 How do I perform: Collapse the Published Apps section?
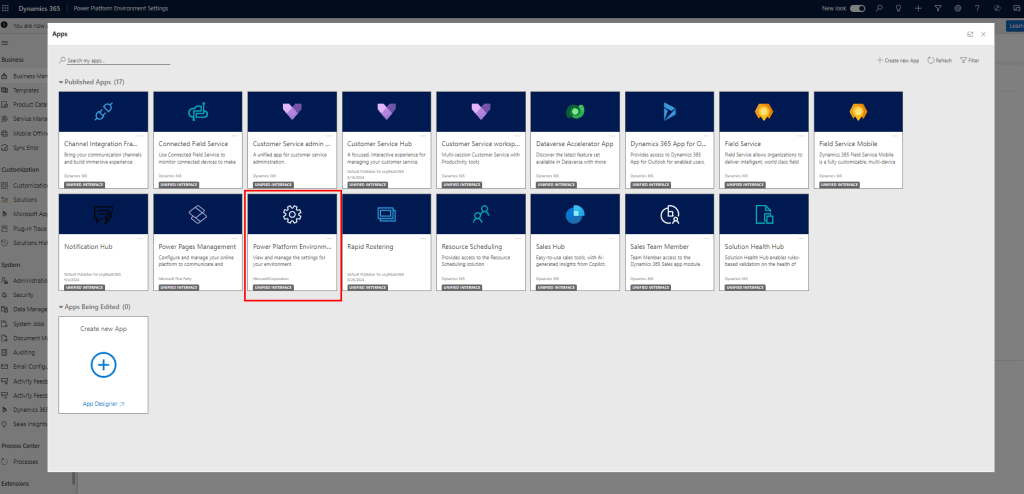(x=60, y=81)
